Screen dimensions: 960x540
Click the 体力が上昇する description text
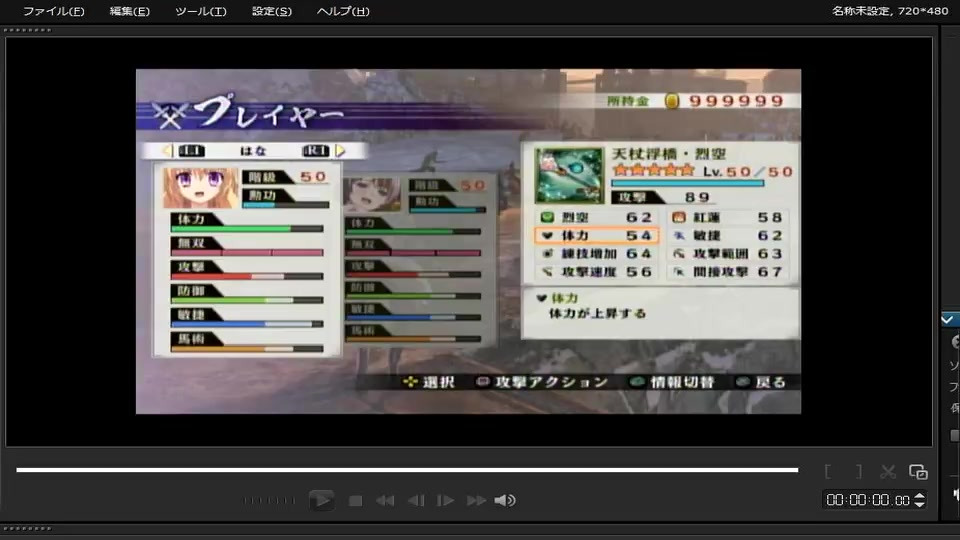pyautogui.click(x=597, y=313)
